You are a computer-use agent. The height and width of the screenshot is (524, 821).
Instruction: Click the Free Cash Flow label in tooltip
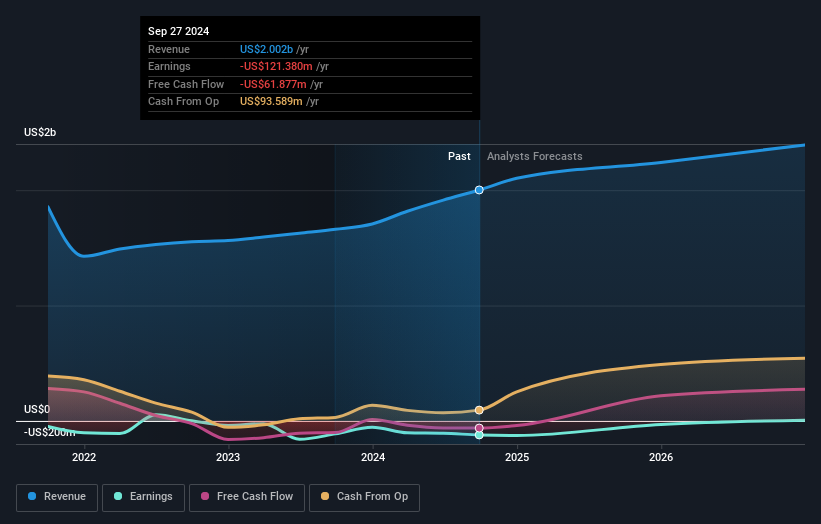[186, 84]
